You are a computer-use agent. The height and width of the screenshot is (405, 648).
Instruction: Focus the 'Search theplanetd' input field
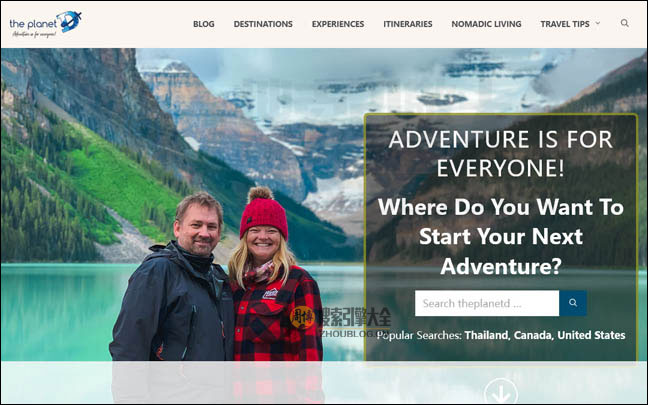pos(487,303)
